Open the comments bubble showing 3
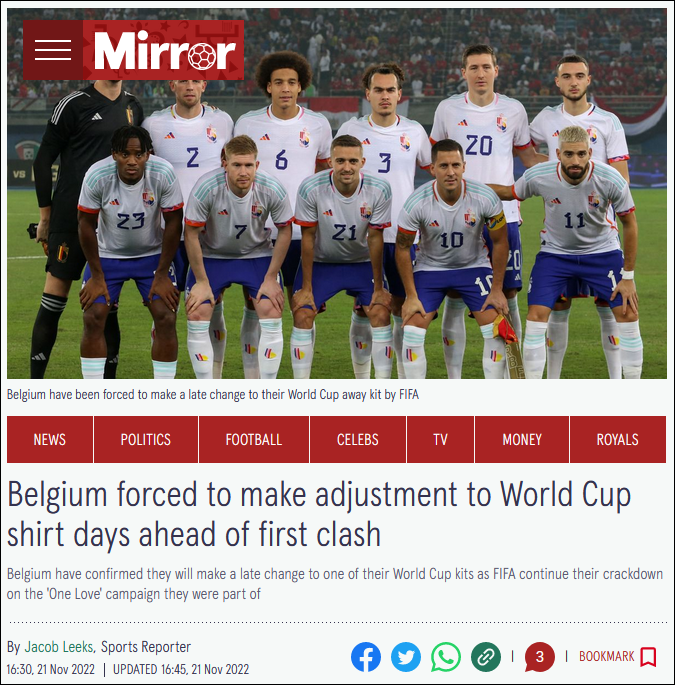This screenshot has height=685, width=675. point(540,657)
